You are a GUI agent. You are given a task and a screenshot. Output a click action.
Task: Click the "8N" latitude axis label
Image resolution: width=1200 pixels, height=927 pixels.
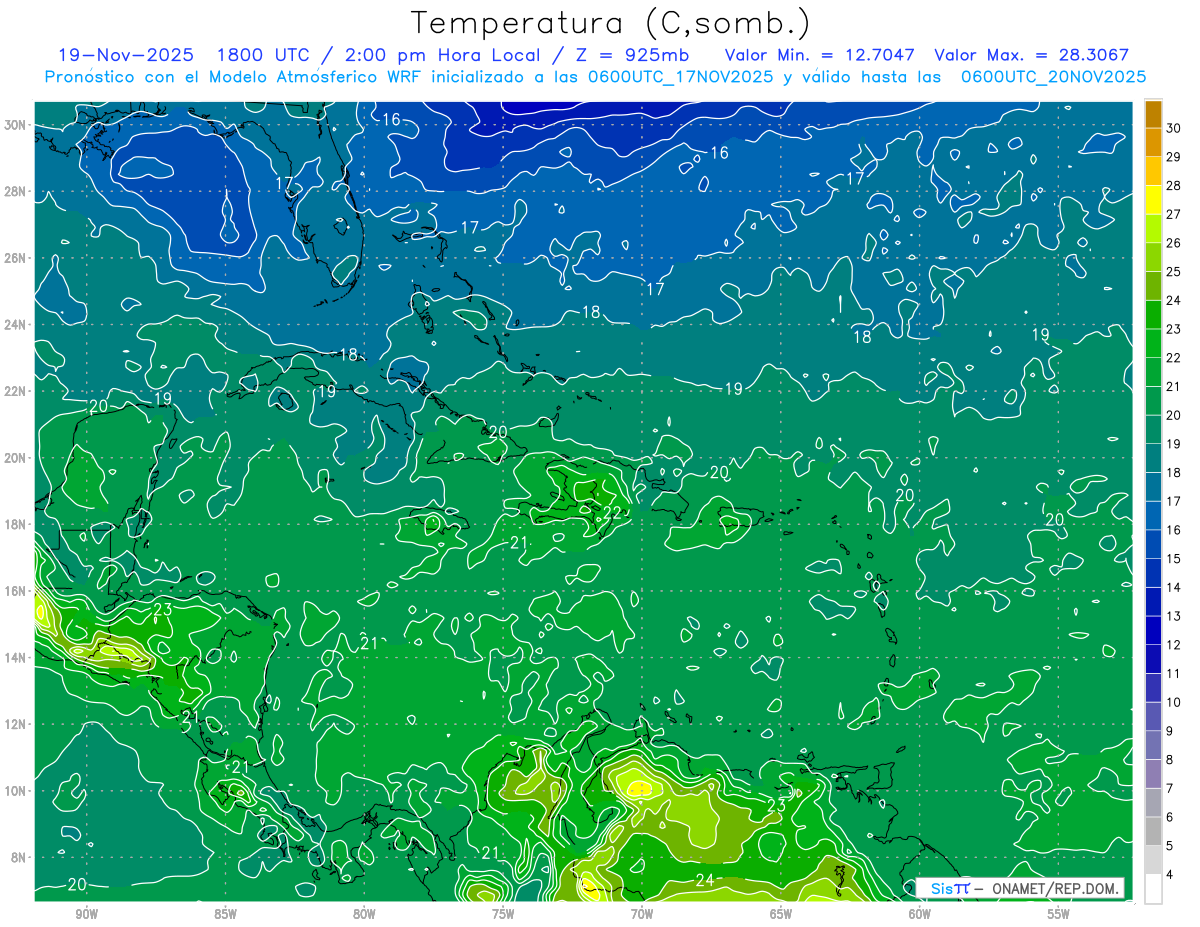click(20, 857)
